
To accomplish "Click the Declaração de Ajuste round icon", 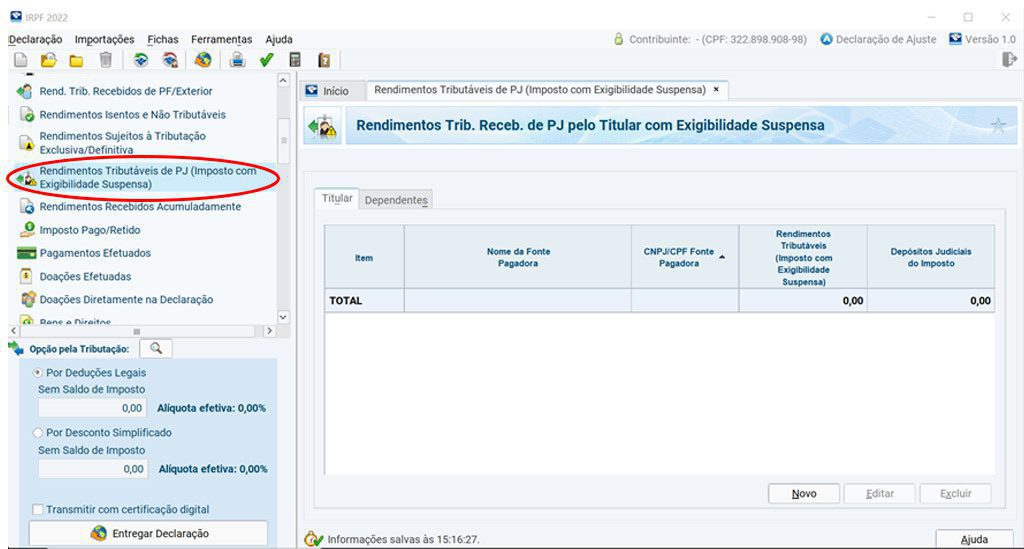I will tap(826, 39).
